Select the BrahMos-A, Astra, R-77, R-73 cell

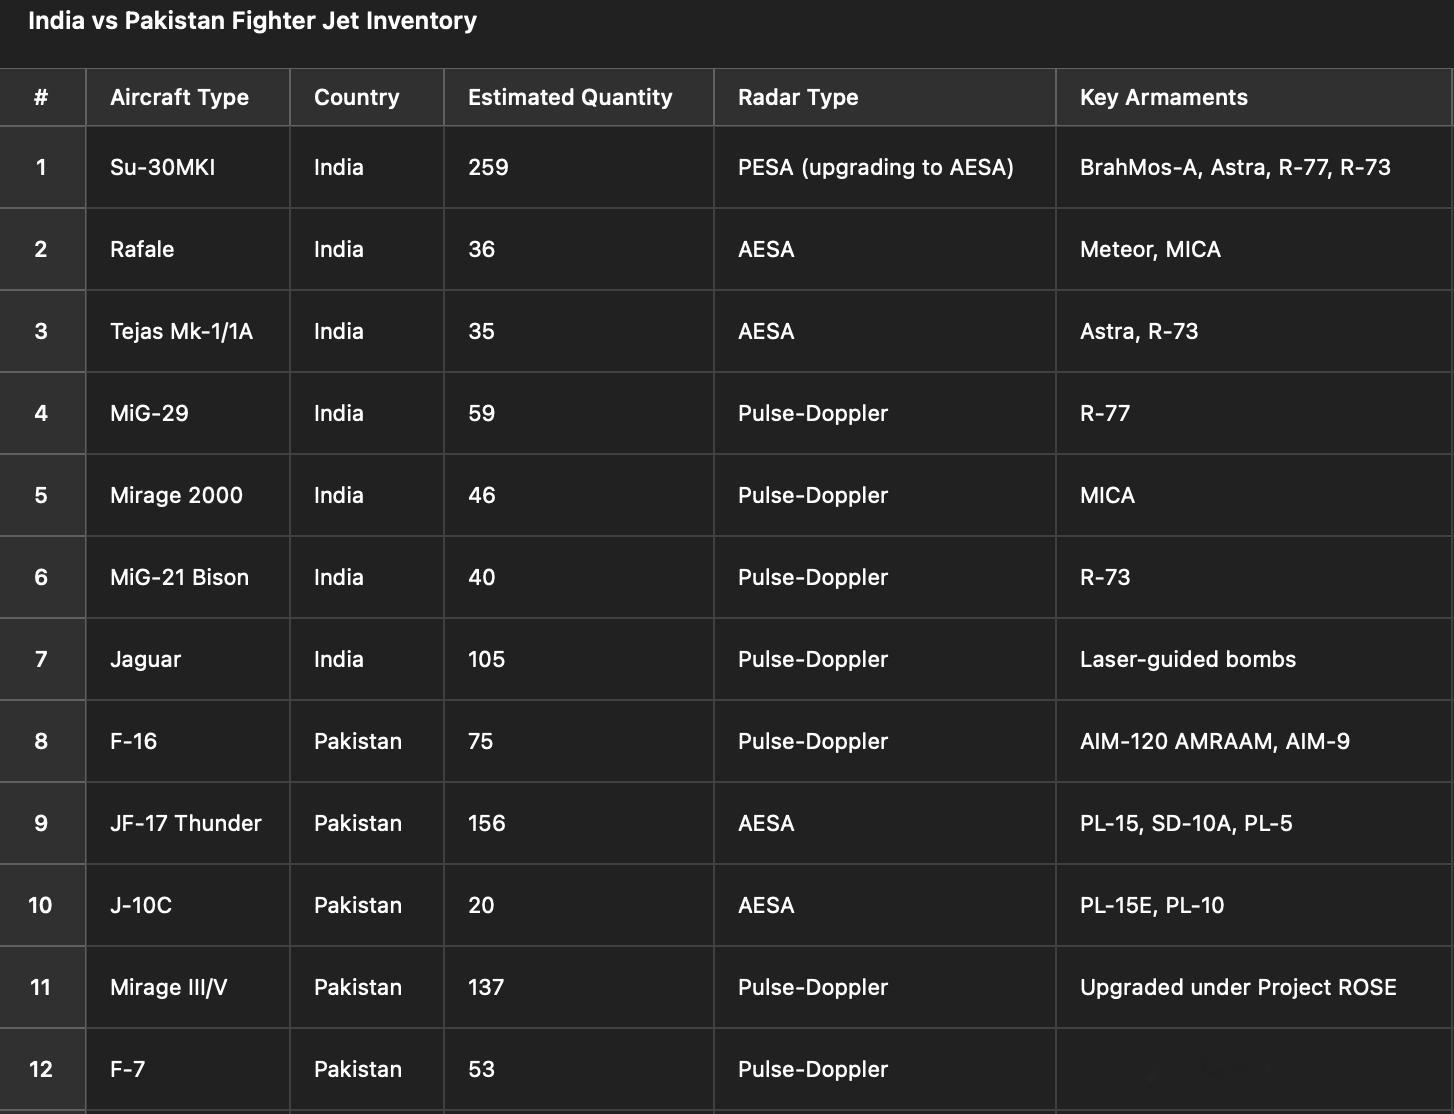click(x=1255, y=167)
